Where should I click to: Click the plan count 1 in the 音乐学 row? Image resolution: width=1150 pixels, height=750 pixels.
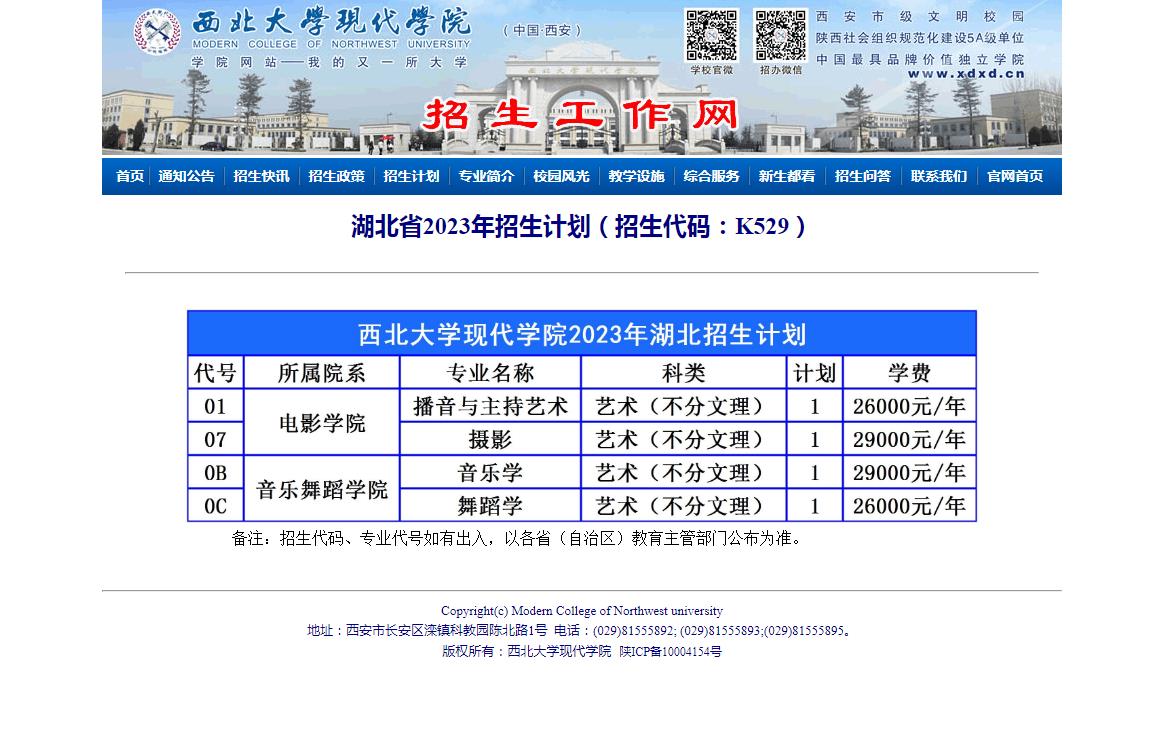point(814,473)
